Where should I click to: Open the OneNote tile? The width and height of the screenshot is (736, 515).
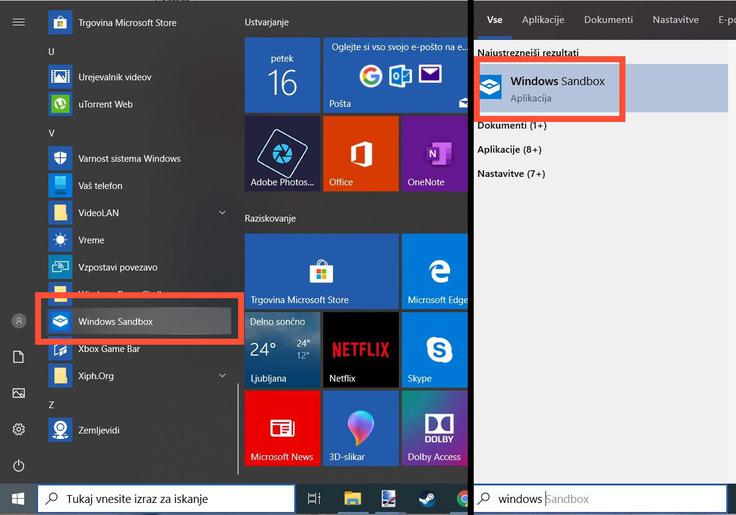click(x=435, y=154)
